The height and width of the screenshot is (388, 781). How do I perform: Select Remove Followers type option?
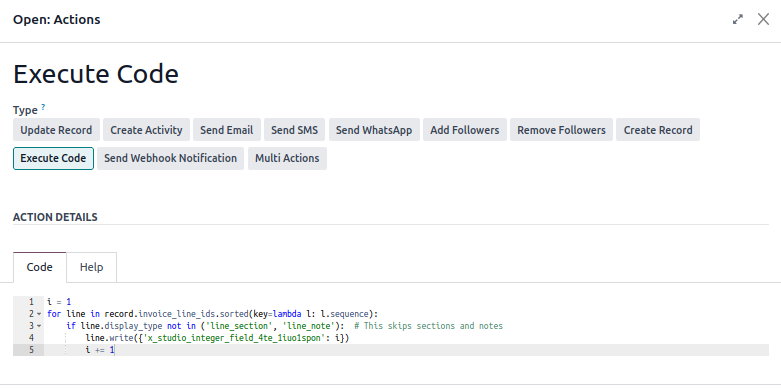point(561,130)
